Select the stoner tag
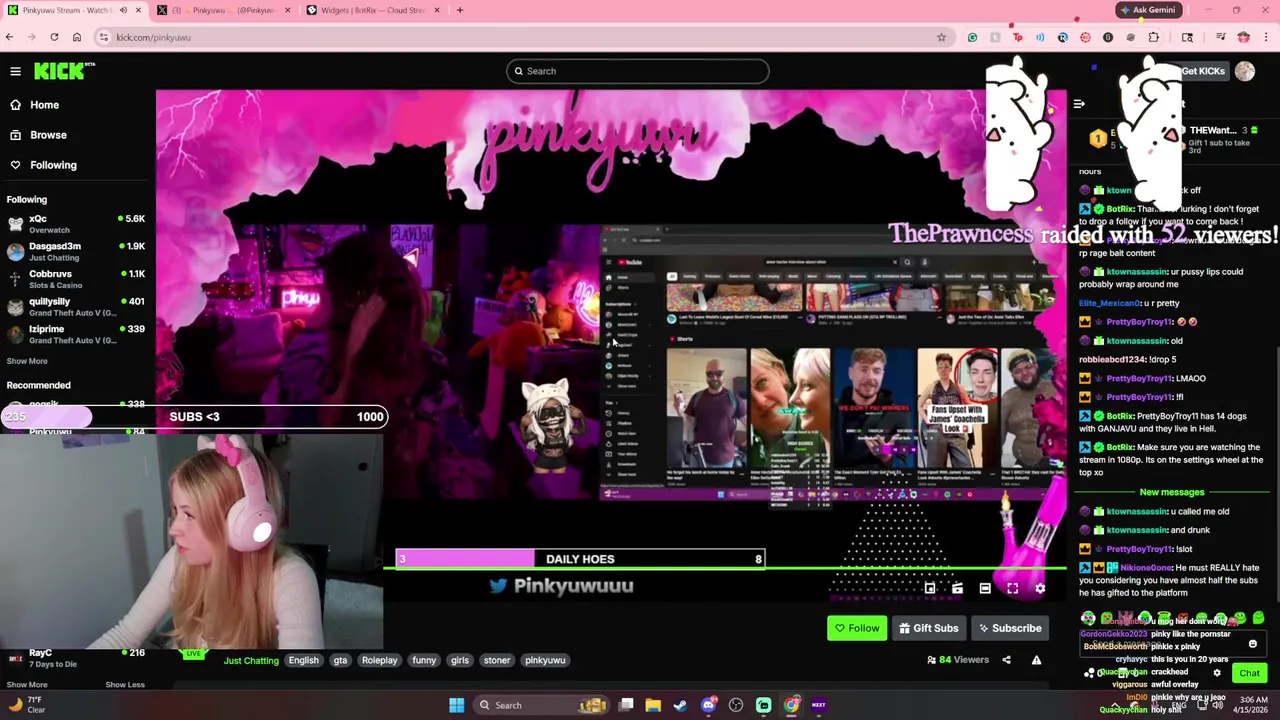This screenshot has height=720, width=1280. [497, 660]
